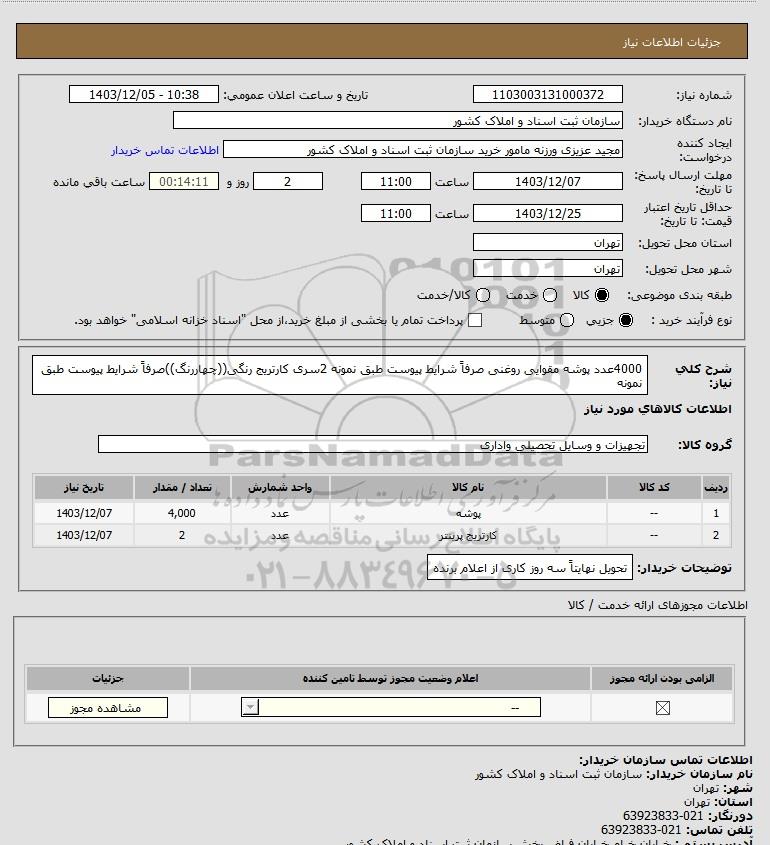770x845 pixels.
Task: Click the جزئیات column header in licenses table
Action: pyautogui.click(x=108, y=678)
